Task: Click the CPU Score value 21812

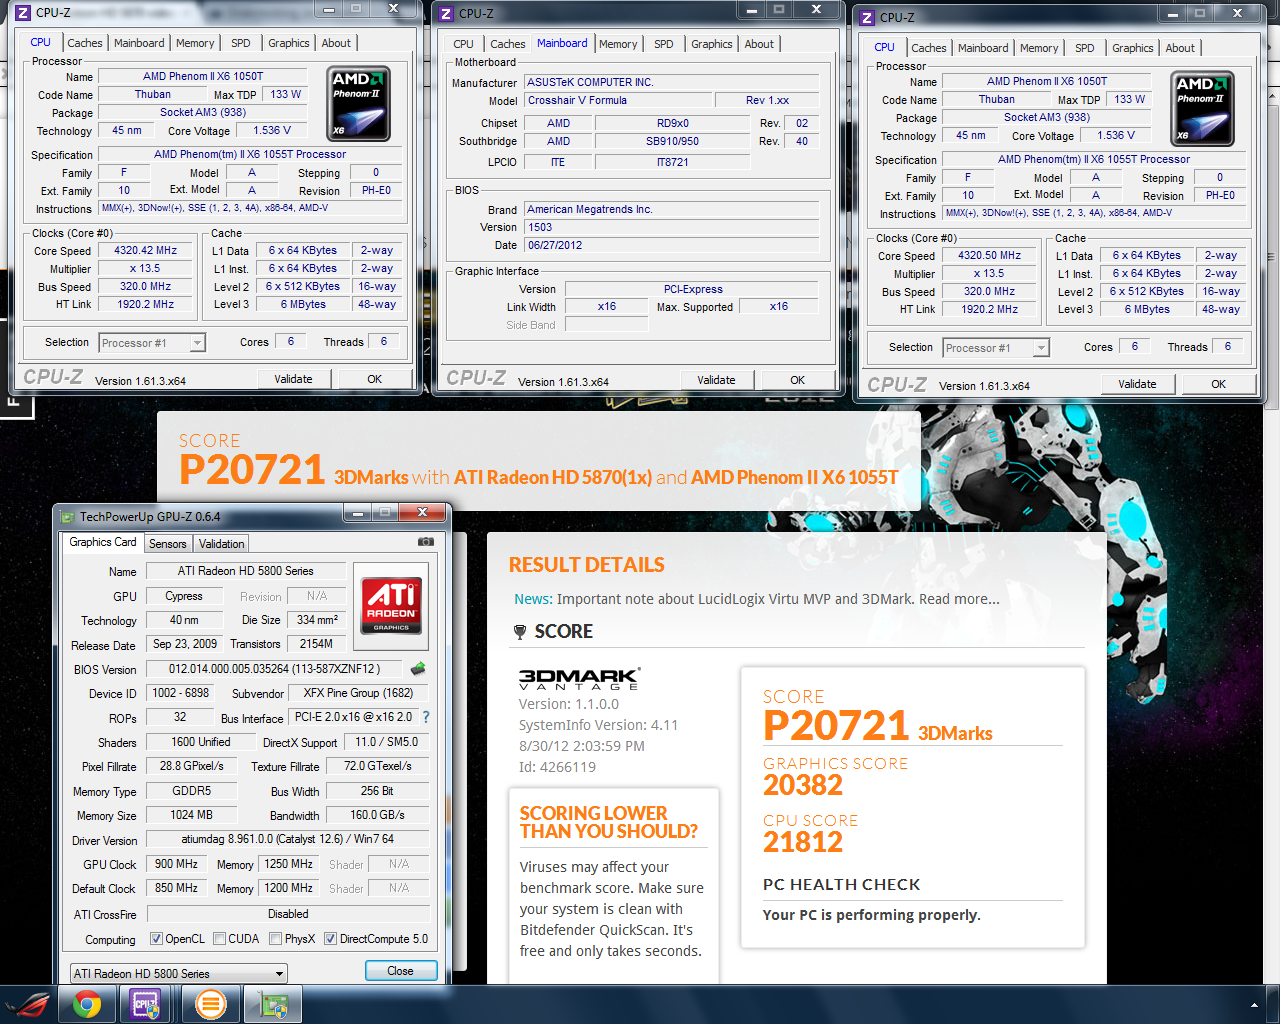Action: [803, 843]
